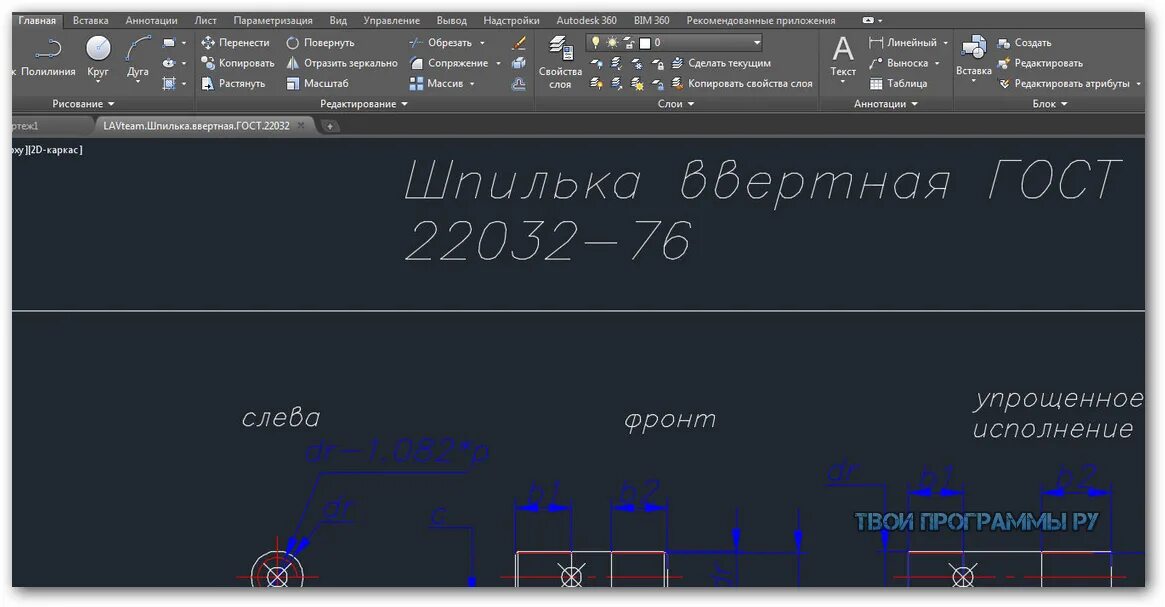
Task: Switch to the Аннотации ribbon tab
Action: [x=151, y=21]
